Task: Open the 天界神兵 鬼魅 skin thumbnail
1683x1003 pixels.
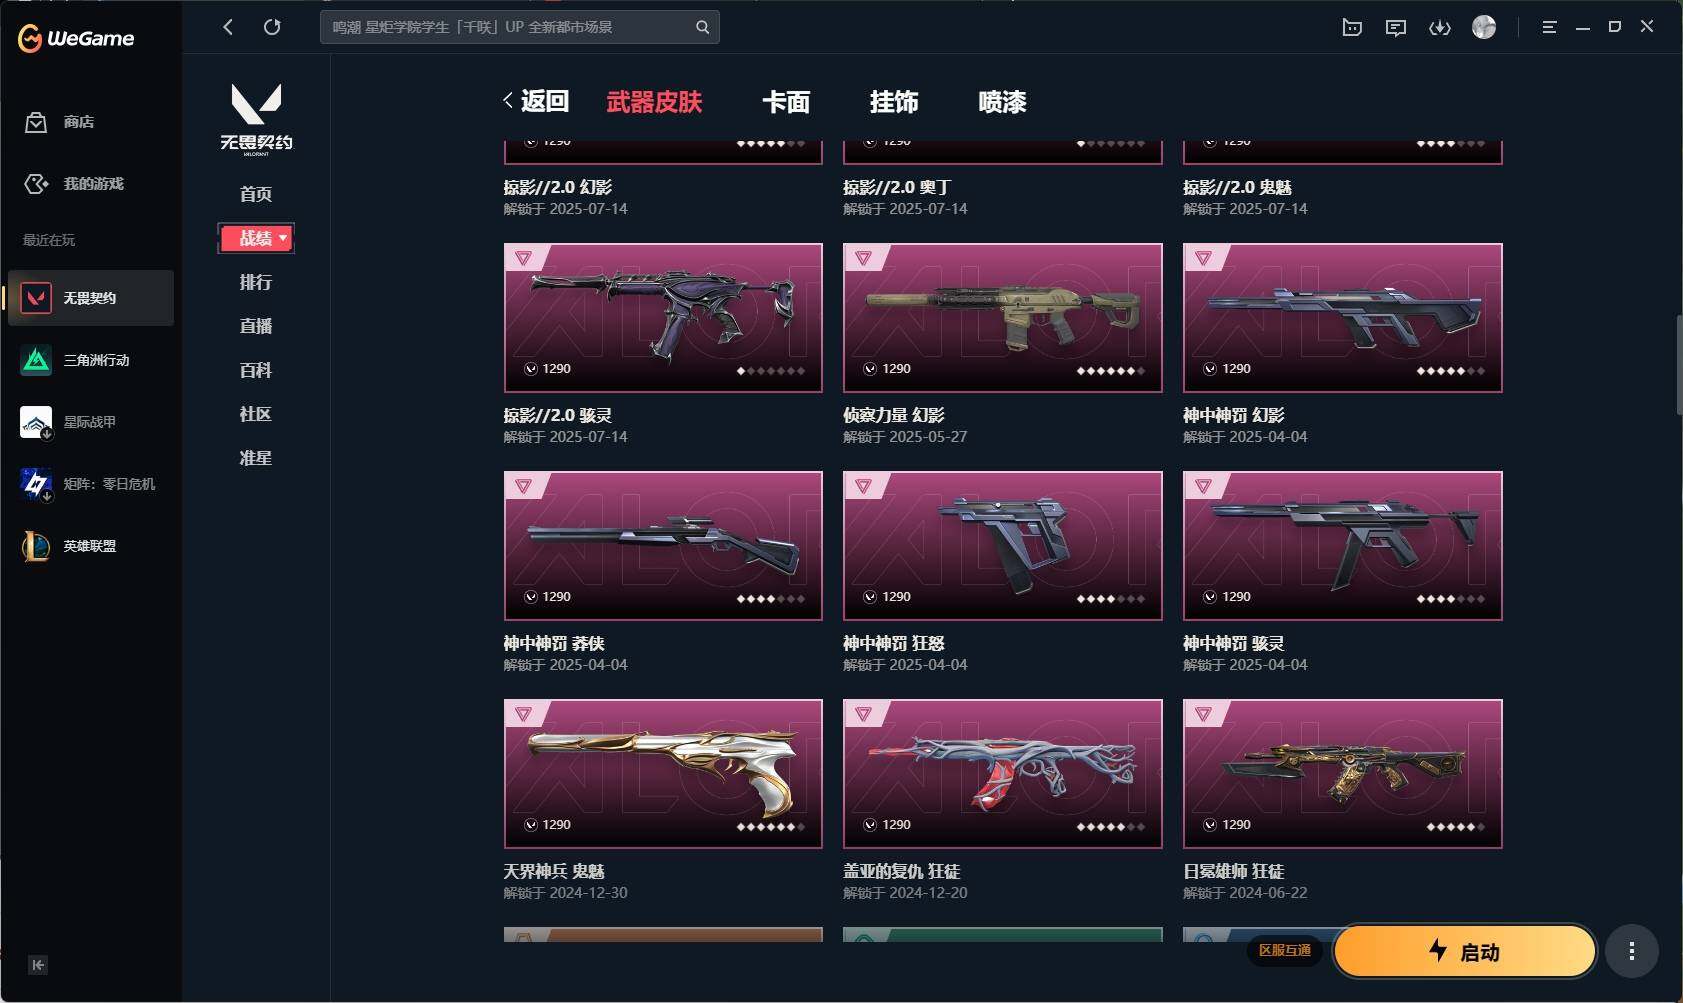Action: click(x=663, y=773)
